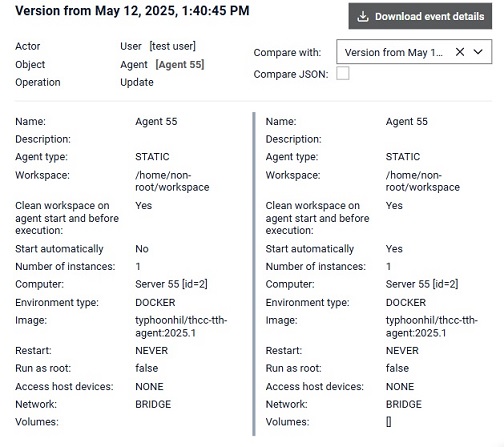The image size is (504, 447).
Task: Select the [Agent 55] object value
Action: pos(180,64)
